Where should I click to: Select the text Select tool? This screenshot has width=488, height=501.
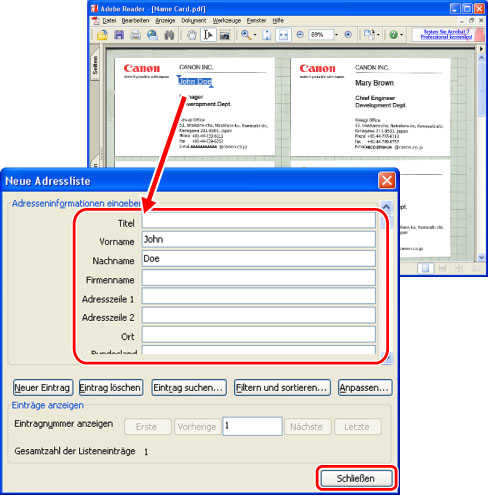(x=208, y=35)
